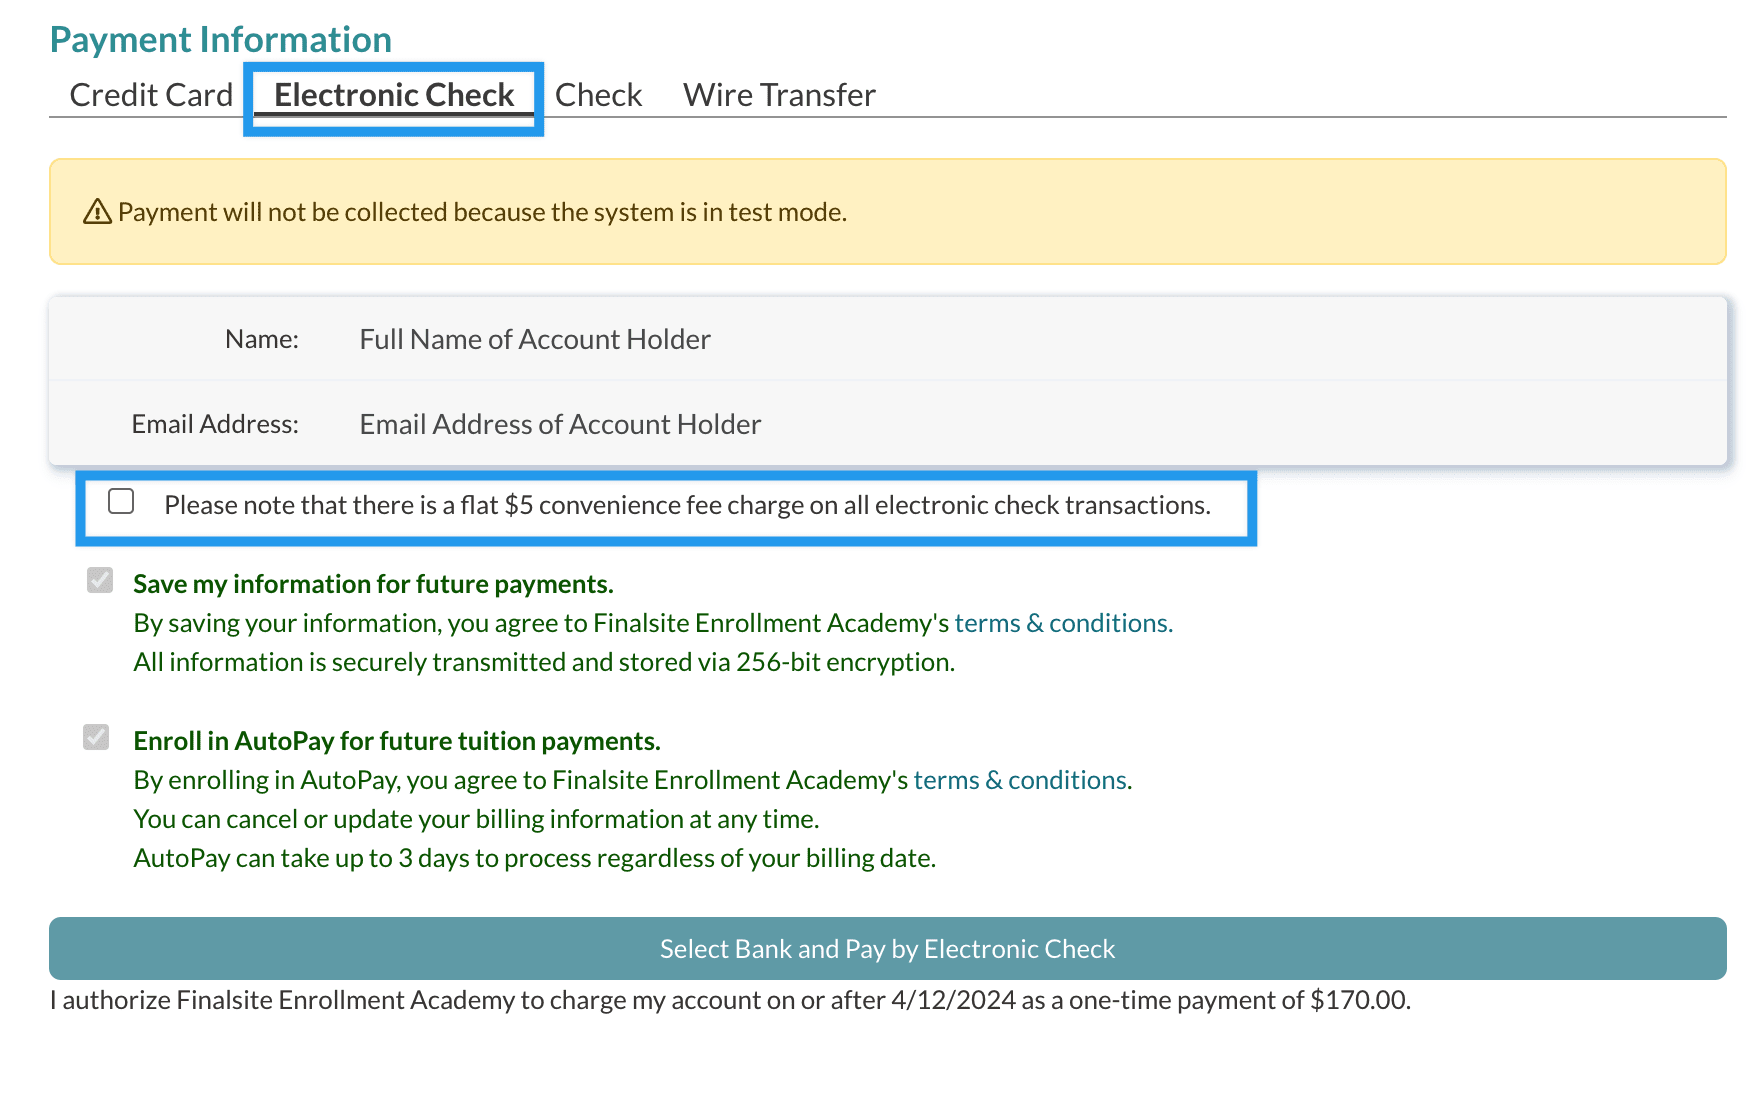Toggle Enroll in AutoPay checkbox
The image size is (1760, 1110).
tap(96, 737)
